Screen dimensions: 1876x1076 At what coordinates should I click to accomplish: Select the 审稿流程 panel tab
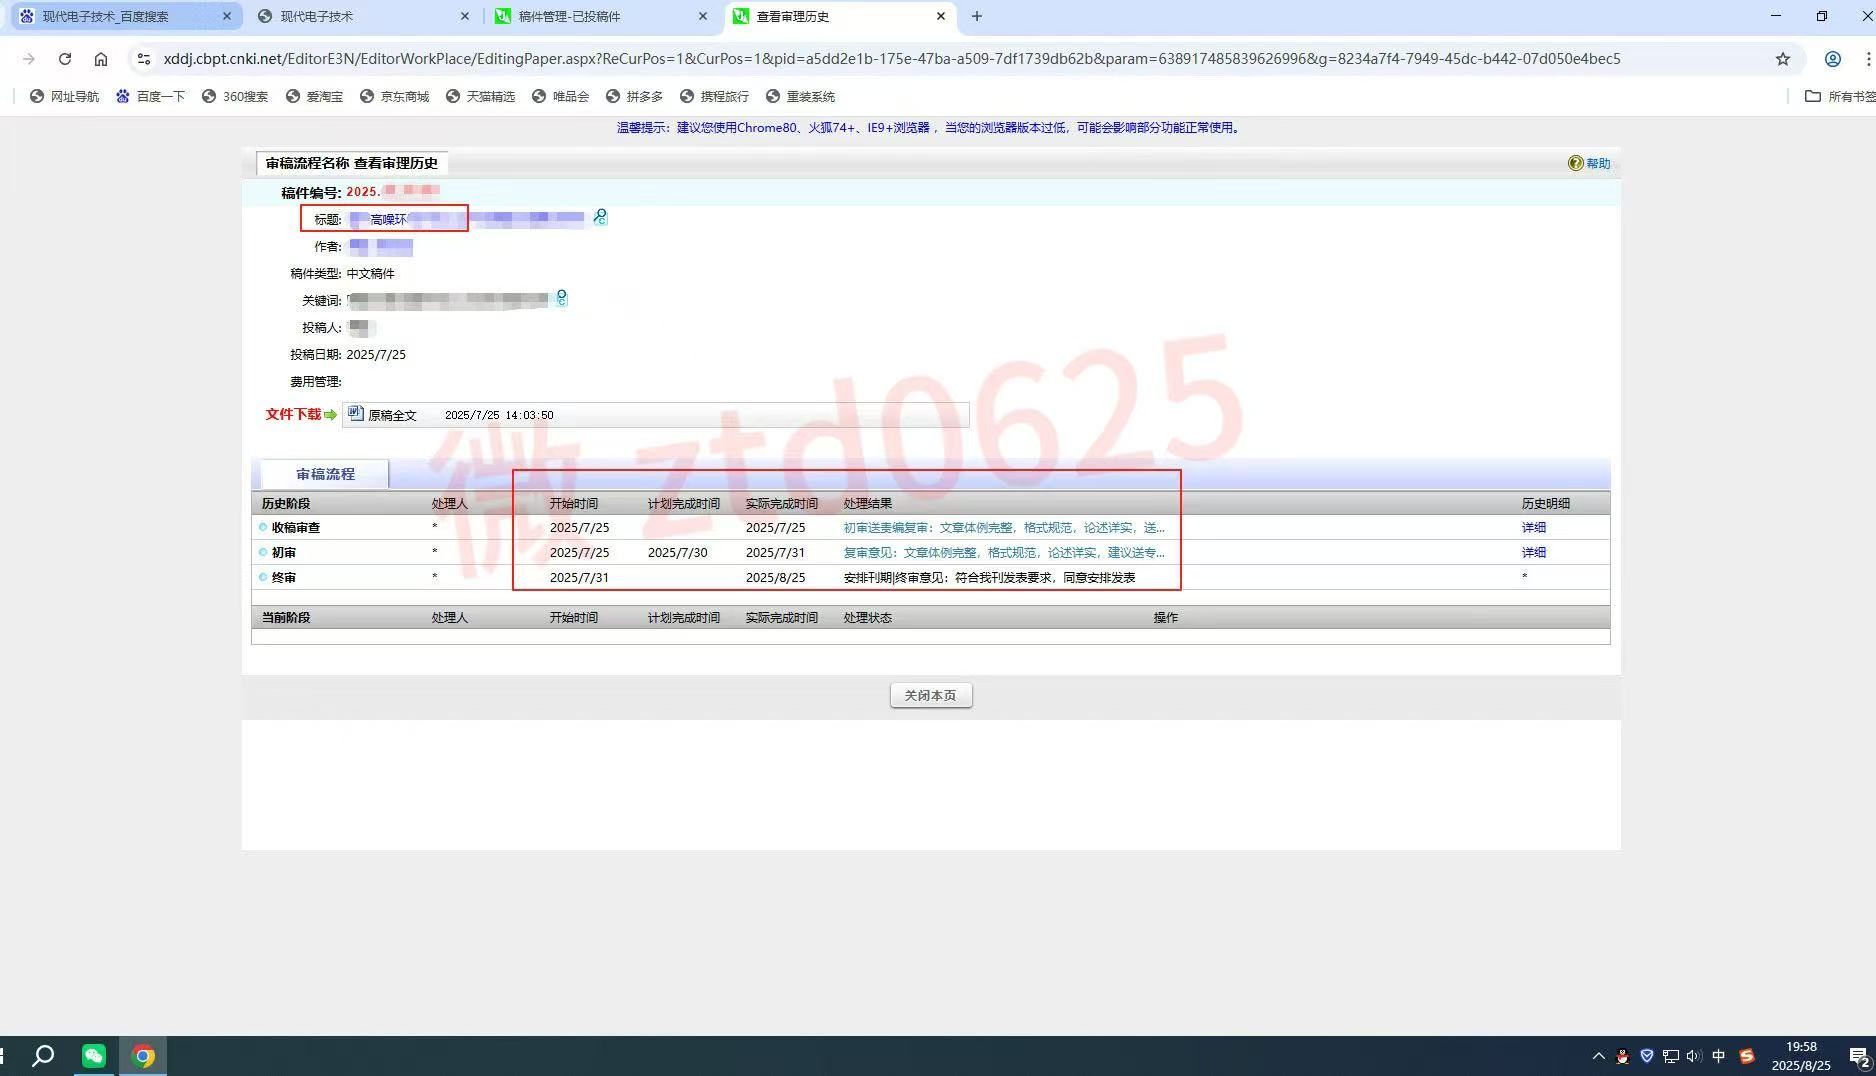[325, 474]
